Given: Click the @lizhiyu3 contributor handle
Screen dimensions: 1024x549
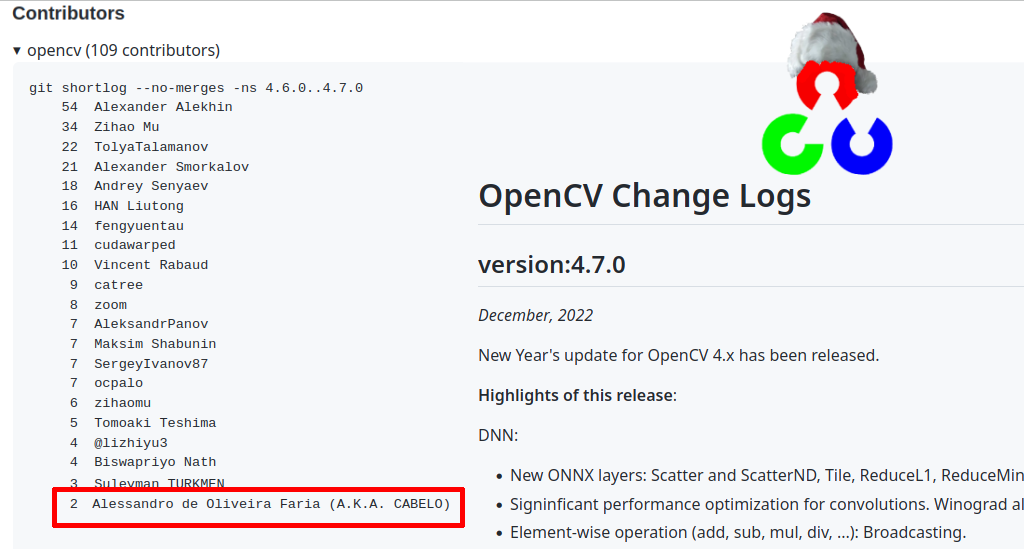Looking at the screenshot, I should click(x=130, y=443).
